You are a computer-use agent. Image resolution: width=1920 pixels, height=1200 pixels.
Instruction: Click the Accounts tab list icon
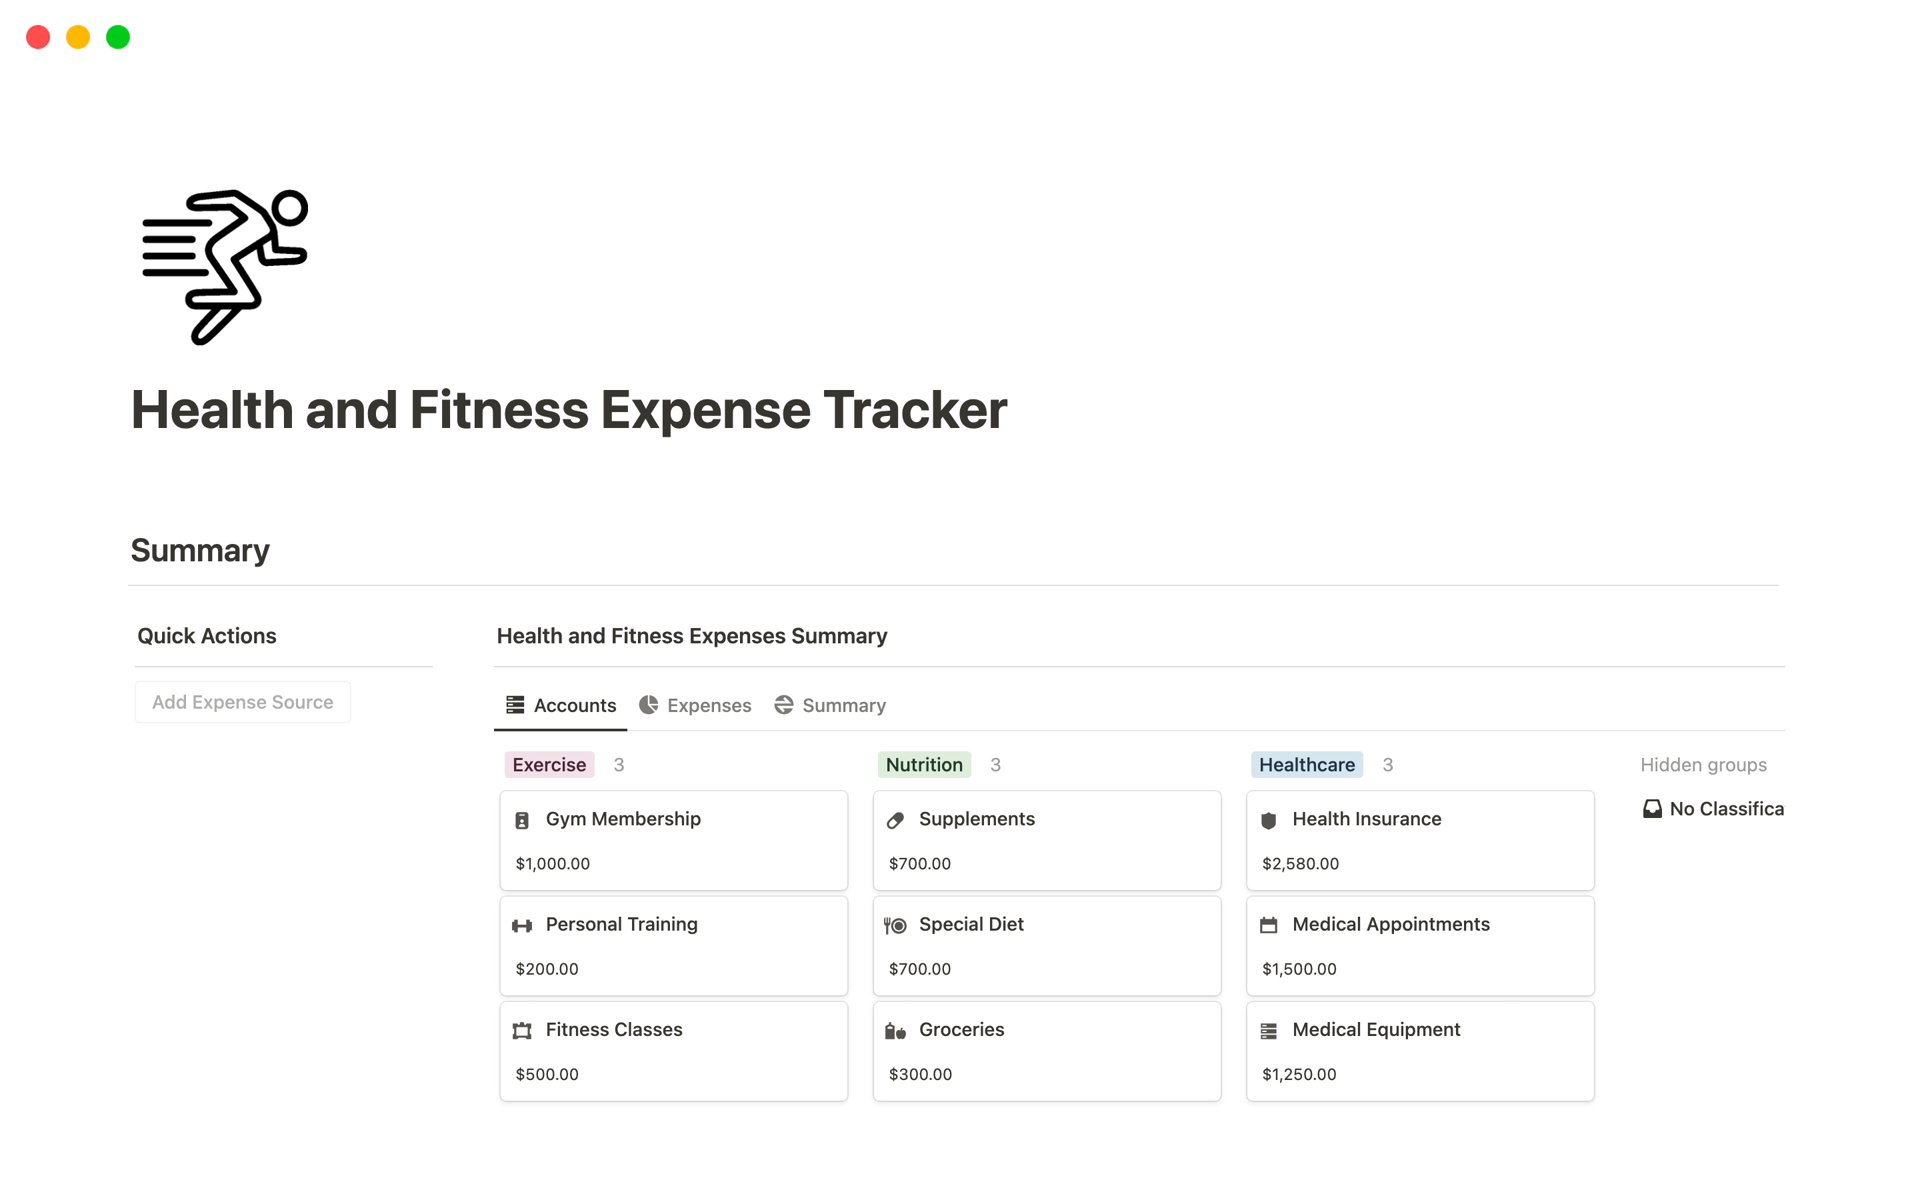[x=516, y=704]
